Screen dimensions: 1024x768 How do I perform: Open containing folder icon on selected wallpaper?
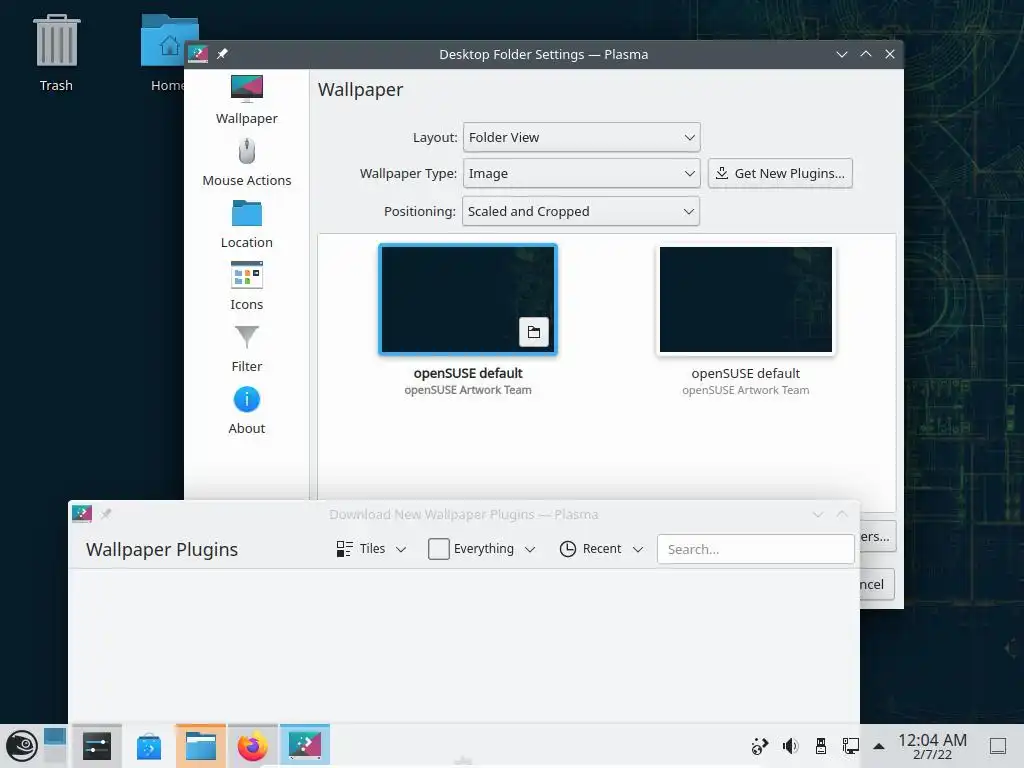coord(534,332)
